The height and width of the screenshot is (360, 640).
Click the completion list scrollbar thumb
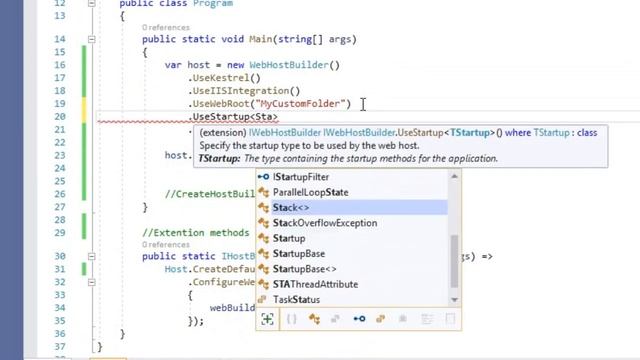[454, 261]
